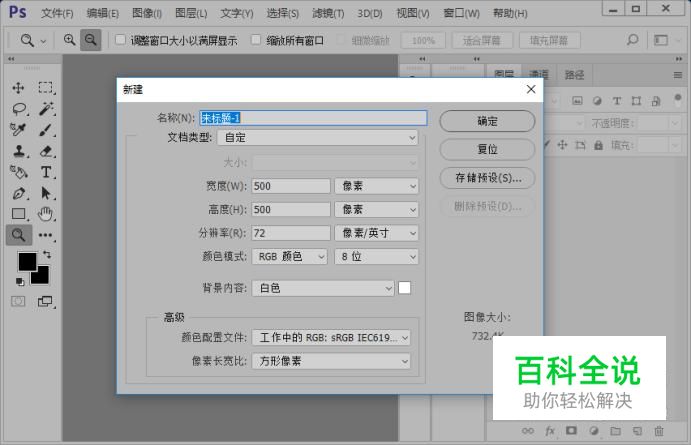
Task: Click the width input field
Action: click(x=291, y=186)
